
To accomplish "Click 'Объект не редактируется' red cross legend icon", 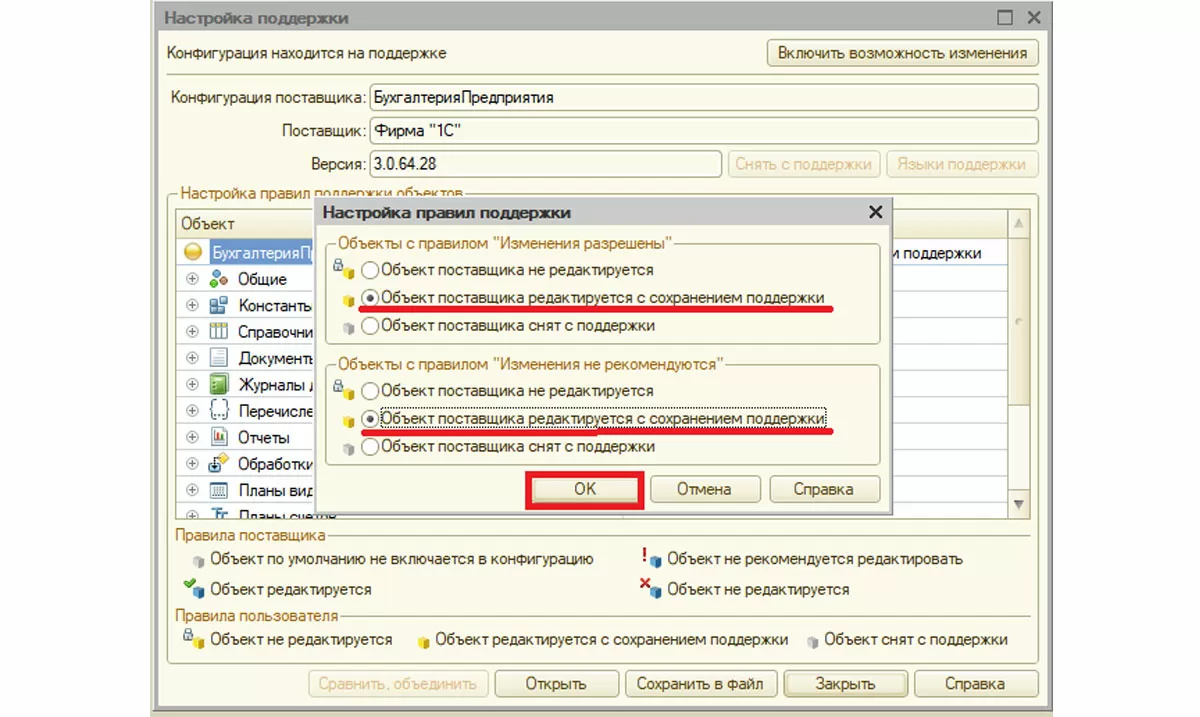I will 651,587.
